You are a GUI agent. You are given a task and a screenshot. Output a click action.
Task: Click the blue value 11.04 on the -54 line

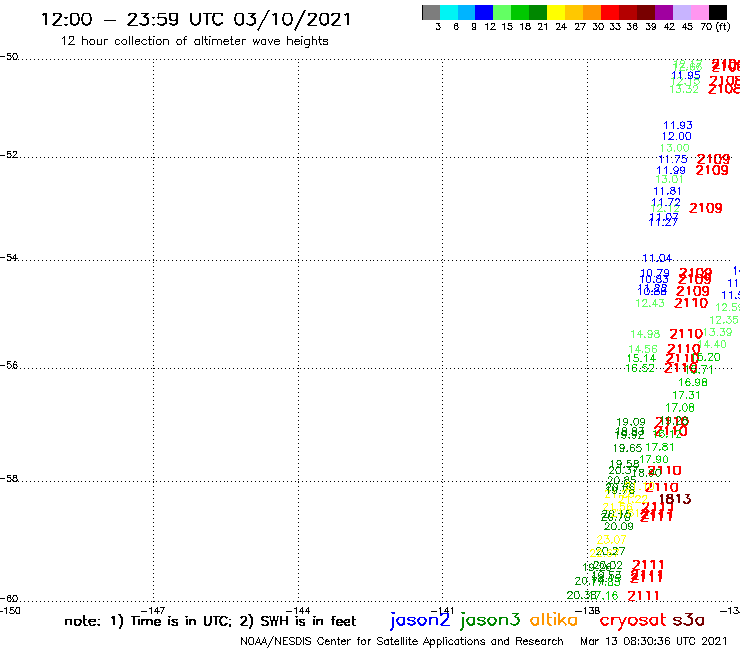[657, 258]
